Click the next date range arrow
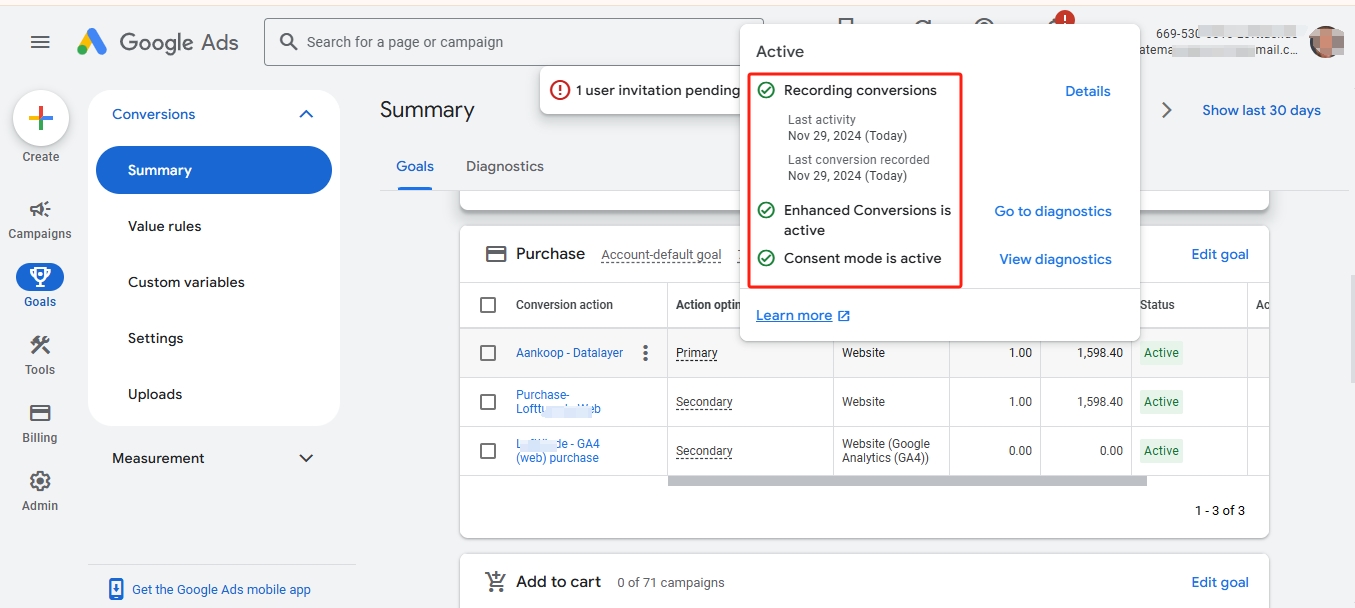Screen dimensions: 1355x608 [1167, 110]
